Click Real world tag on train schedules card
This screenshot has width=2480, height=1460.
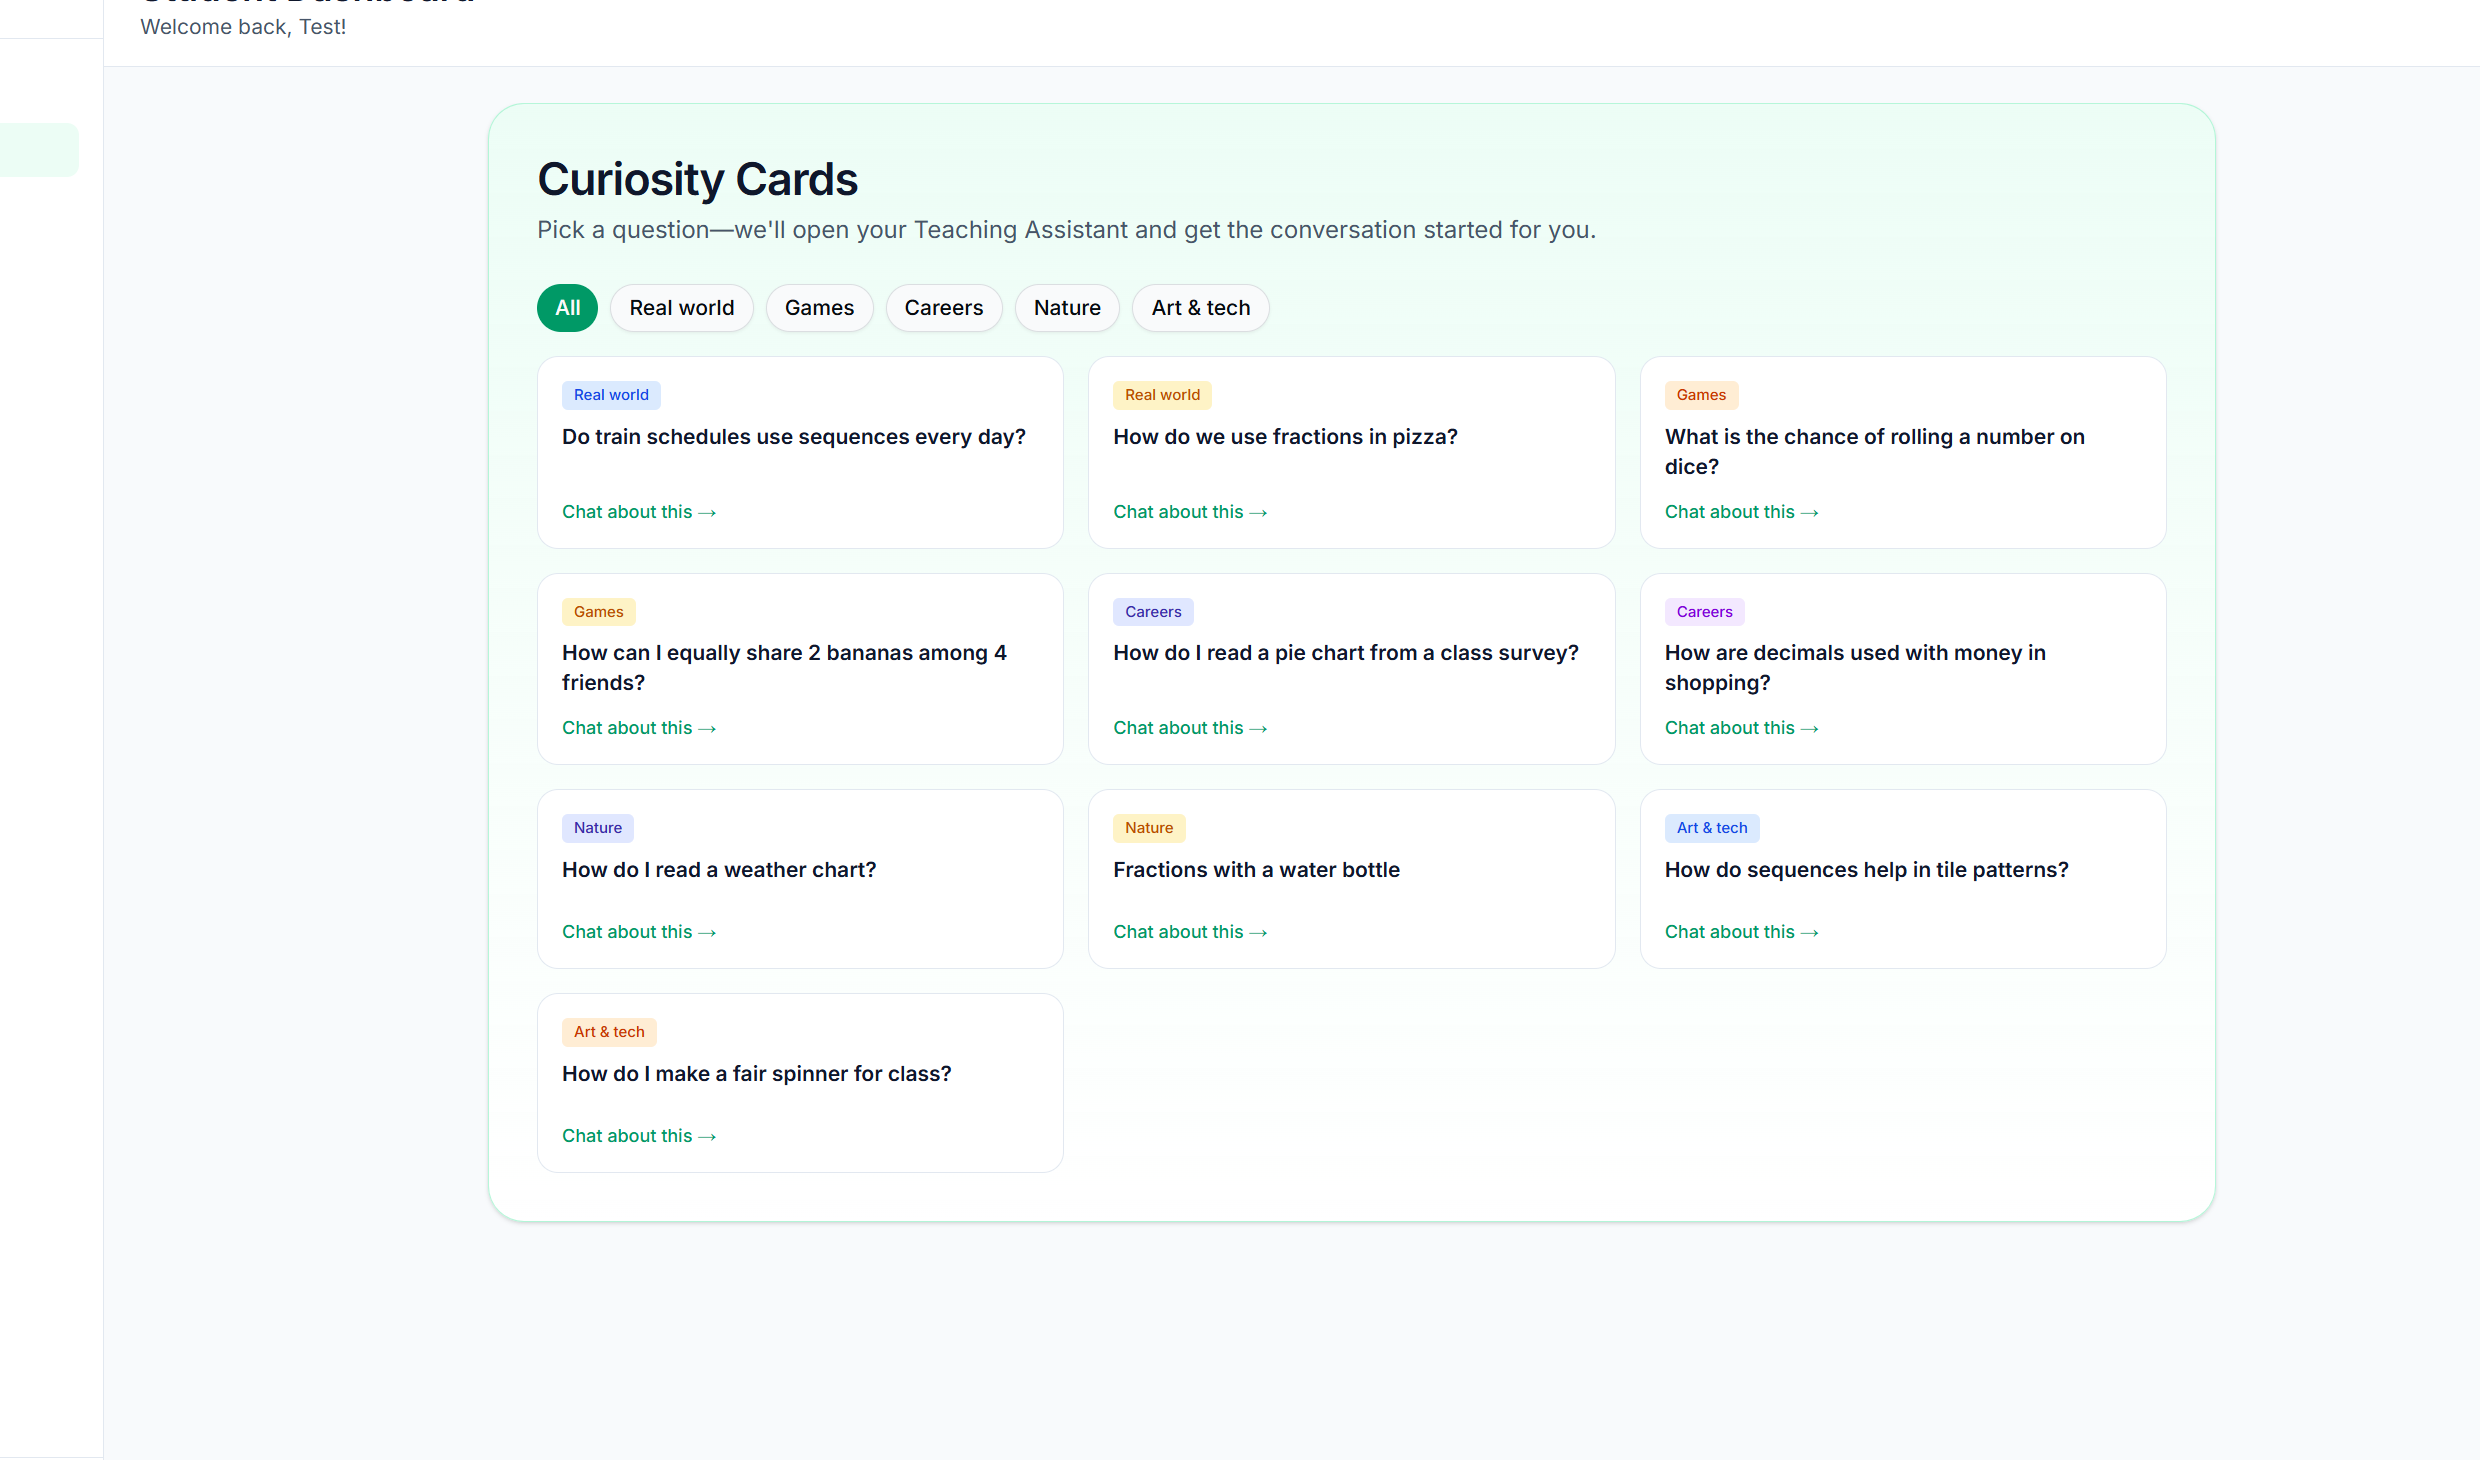pyautogui.click(x=611, y=395)
